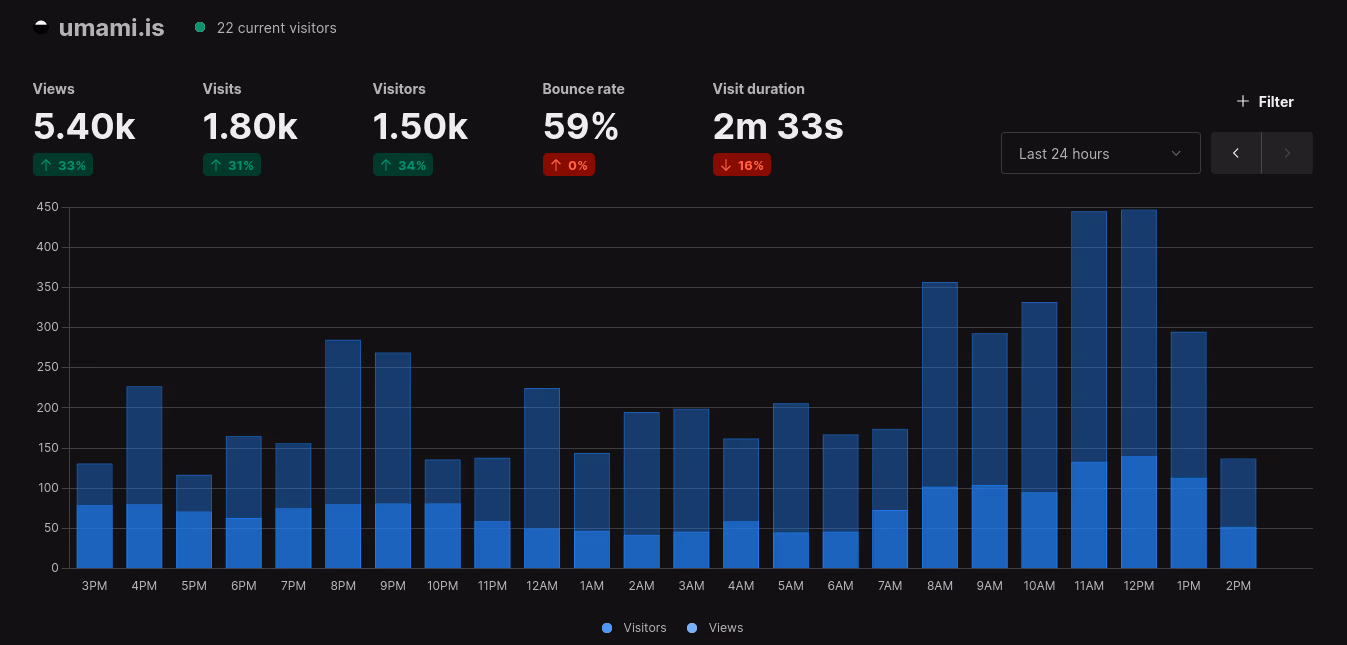Image resolution: width=1347 pixels, height=645 pixels.
Task: Click the 2AM x-axis label
Action: pyautogui.click(x=641, y=586)
